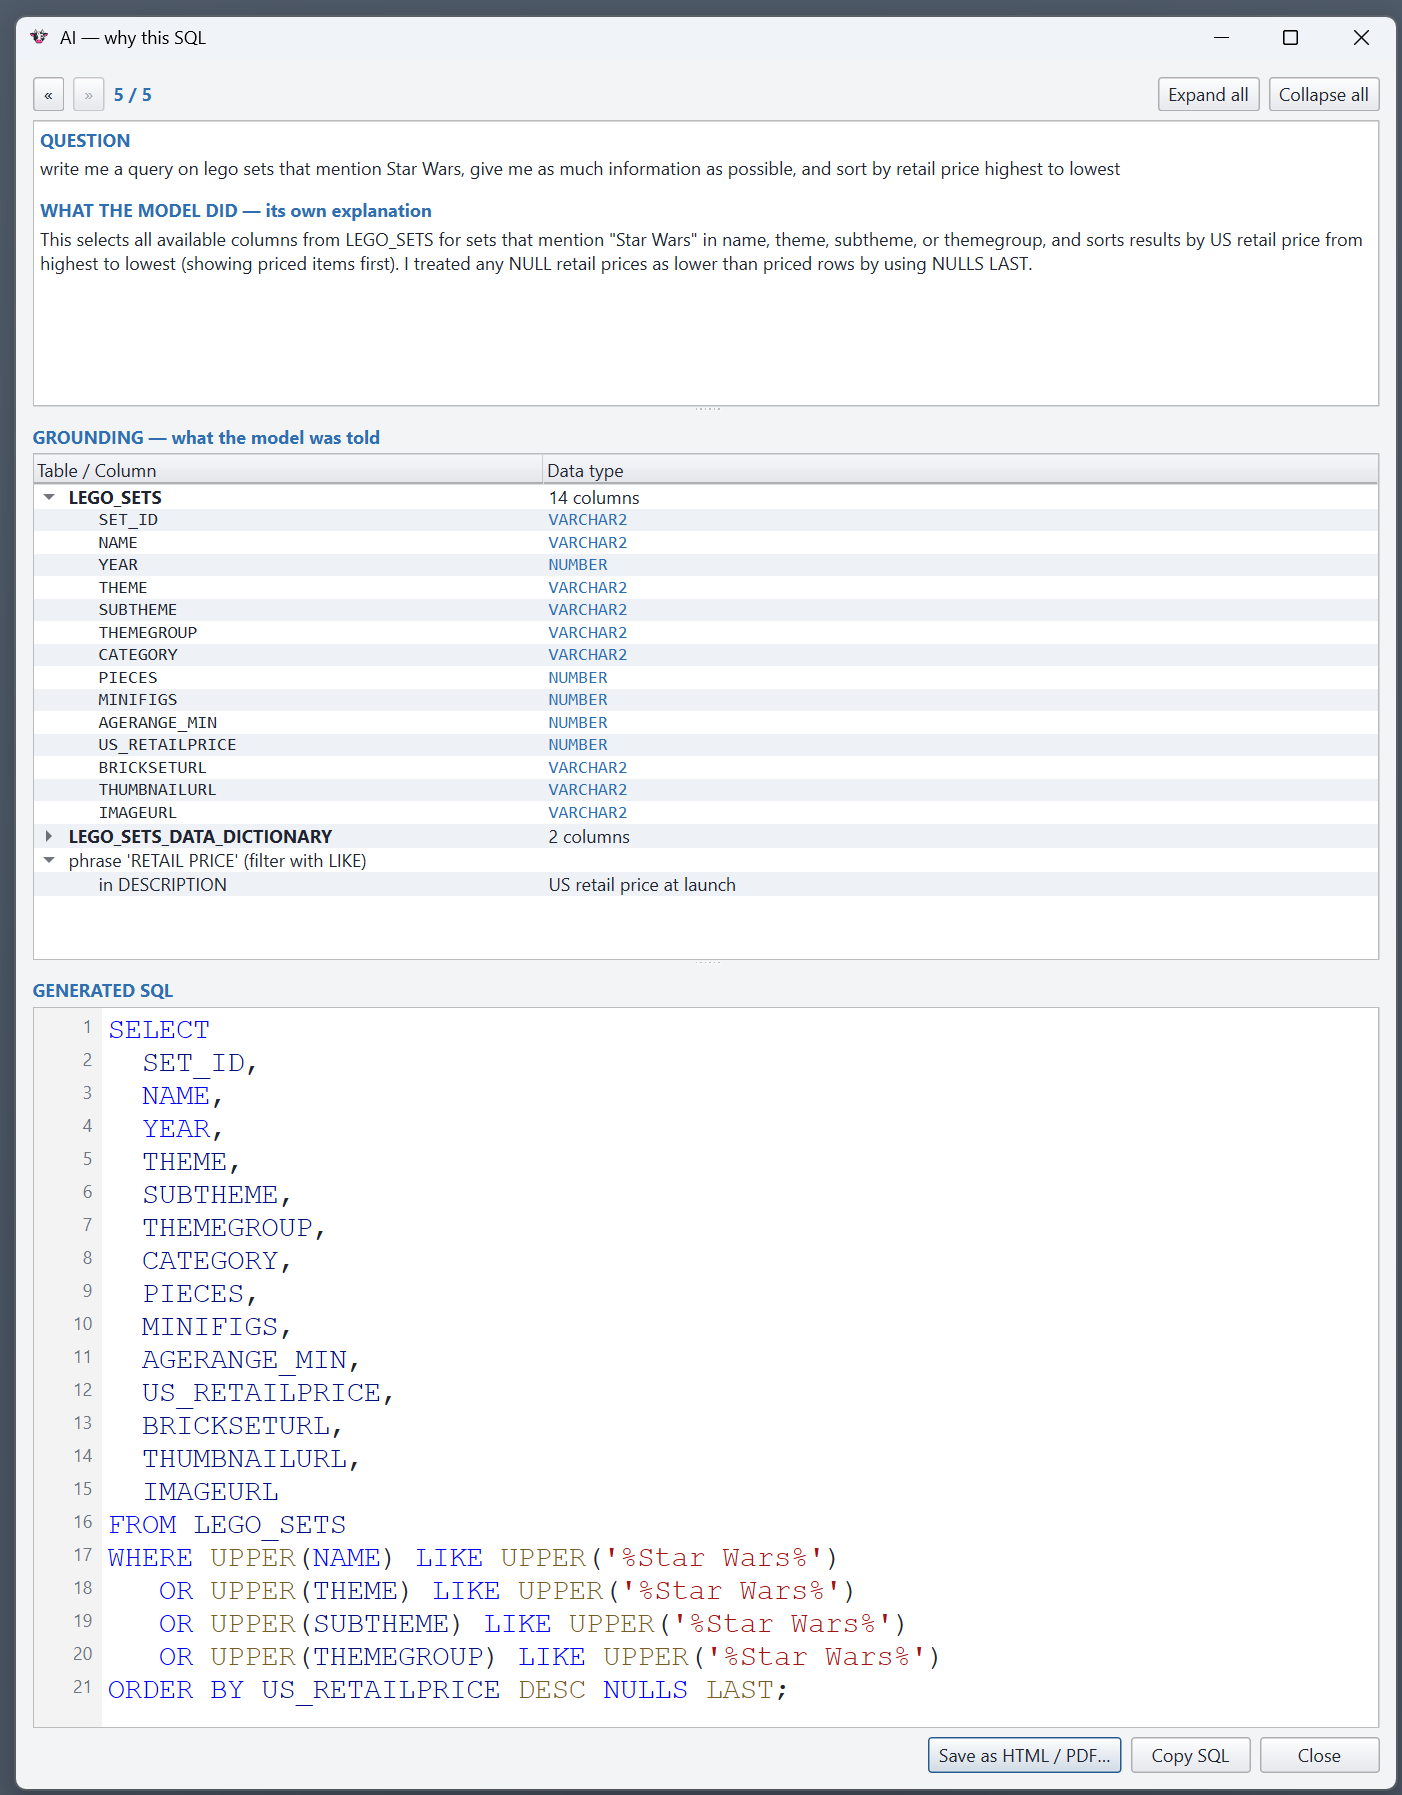Viewport: 1402px width, 1795px height.
Task: Click the 5 / 5 page counter
Action: pyautogui.click(x=133, y=95)
